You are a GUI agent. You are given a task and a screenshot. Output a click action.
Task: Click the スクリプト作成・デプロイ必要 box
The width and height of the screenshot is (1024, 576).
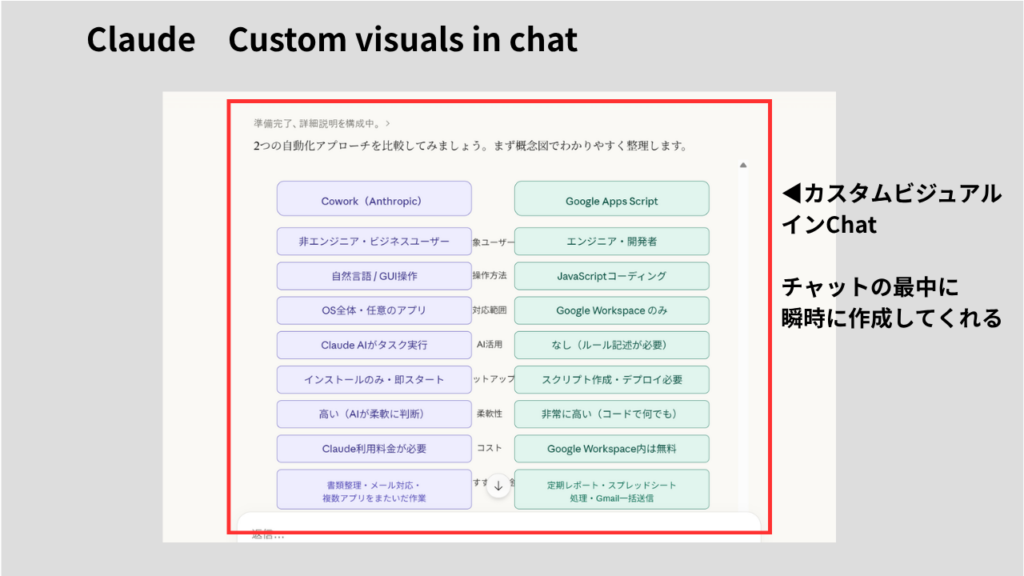point(611,380)
